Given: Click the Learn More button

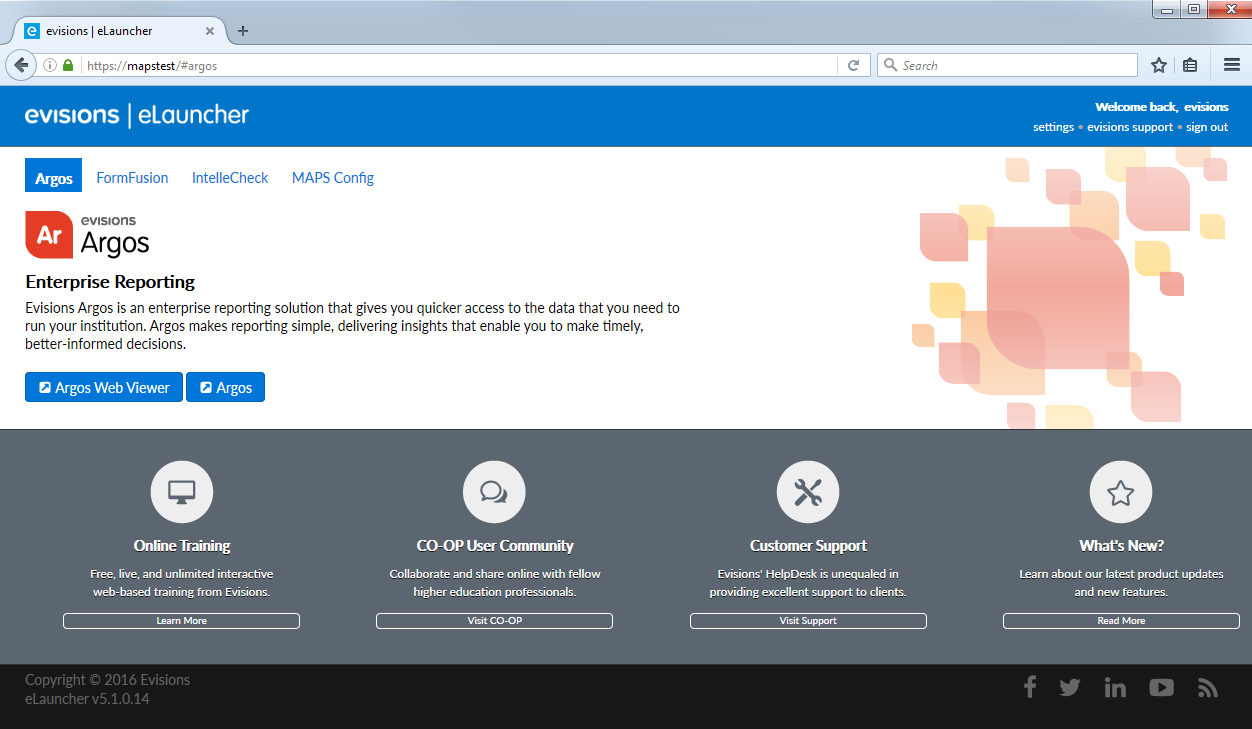Looking at the screenshot, I should click(181, 621).
